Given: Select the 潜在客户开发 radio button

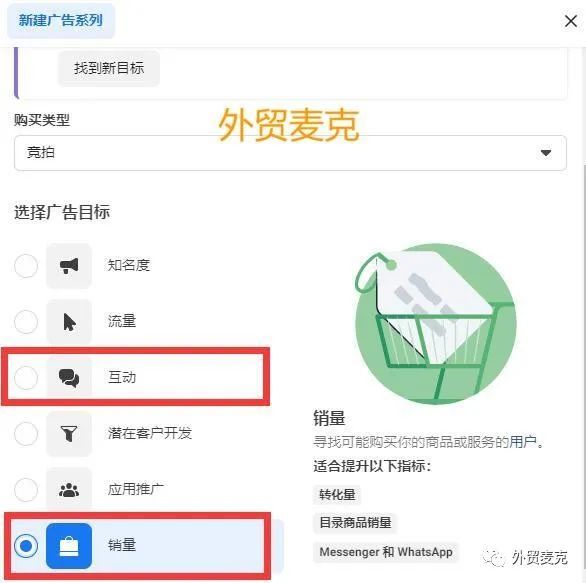Looking at the screenshot, I should coord(26,434).
